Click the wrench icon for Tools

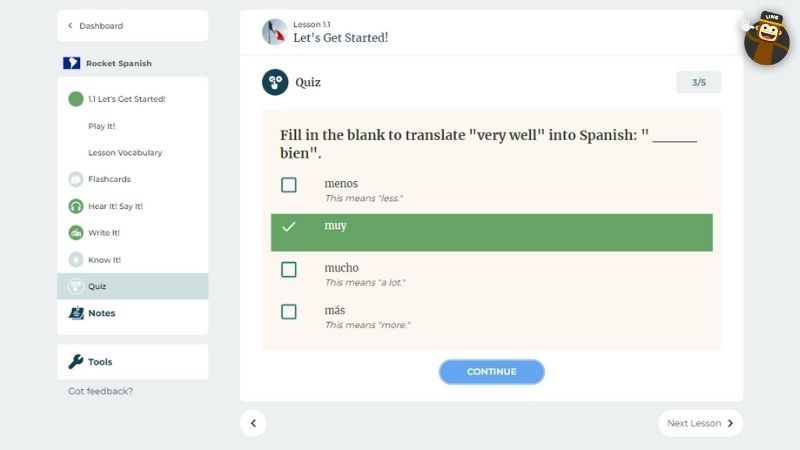click(76, 362)
